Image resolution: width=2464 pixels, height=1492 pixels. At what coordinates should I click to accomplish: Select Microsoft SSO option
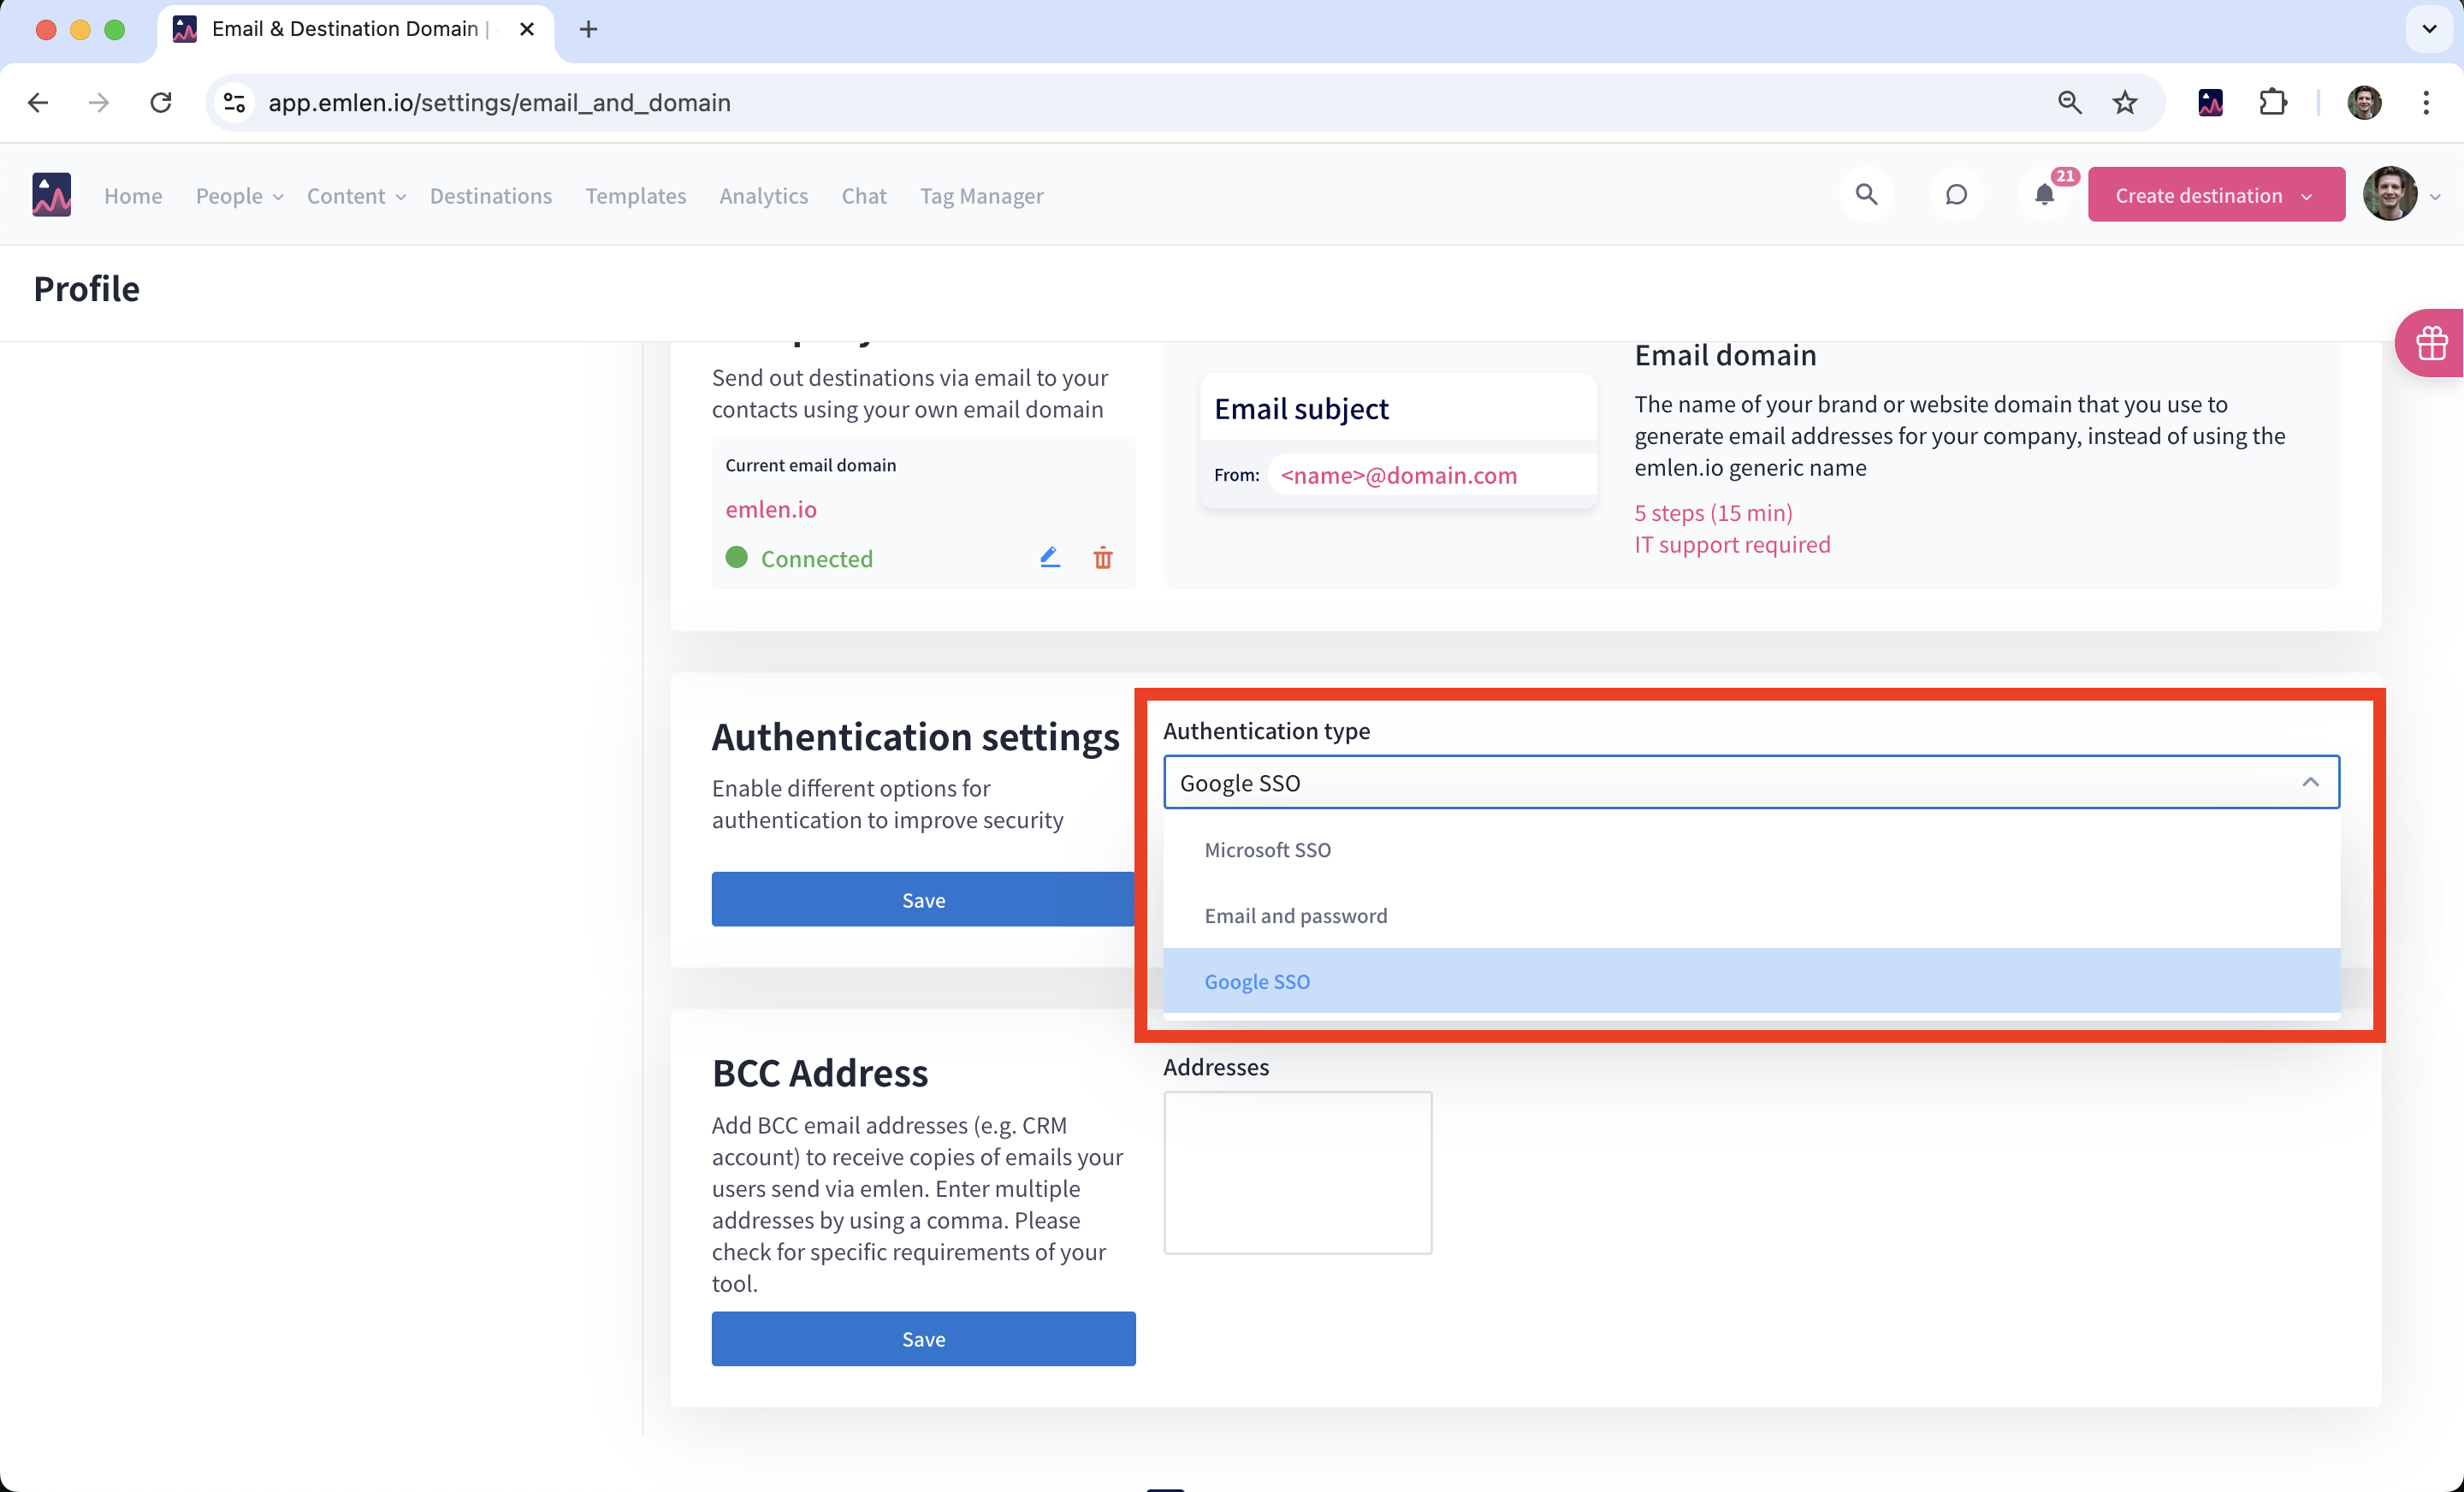point(1267,849)
